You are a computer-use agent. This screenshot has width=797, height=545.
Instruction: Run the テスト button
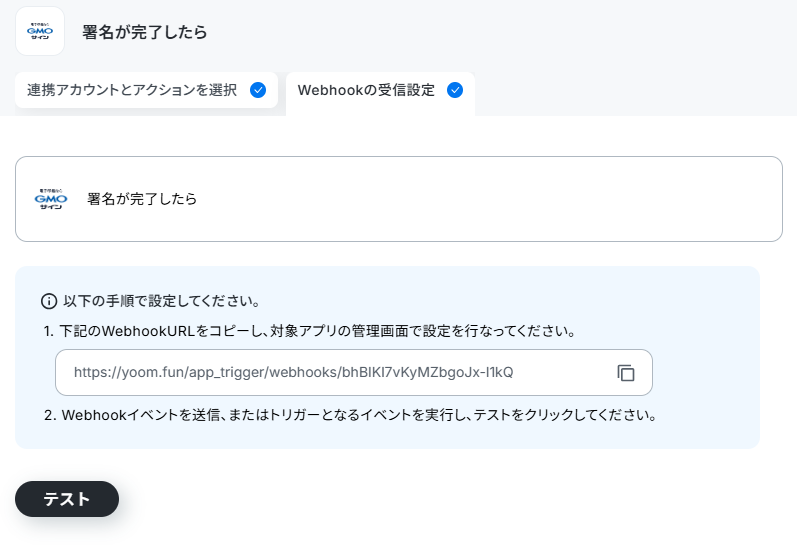pos(67,499)
